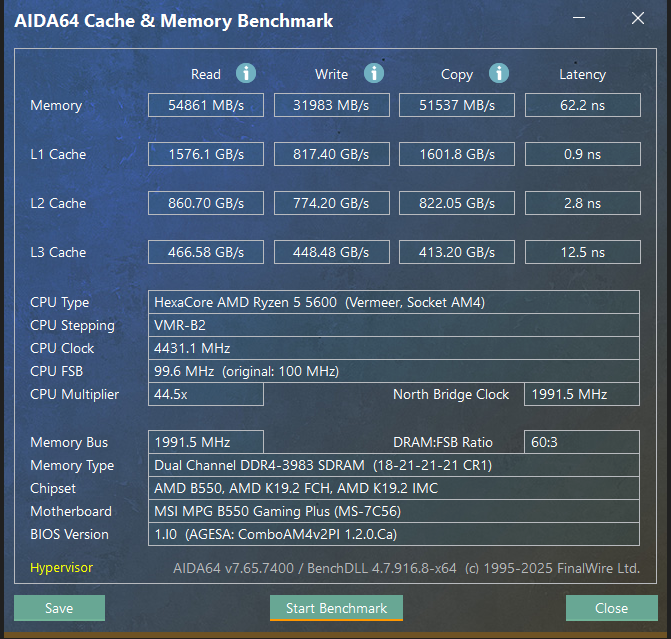This screenshot has height=639, width=671.
Task: Click the CPU FSB value 99.6 MHz
Action: pos(394,371)
